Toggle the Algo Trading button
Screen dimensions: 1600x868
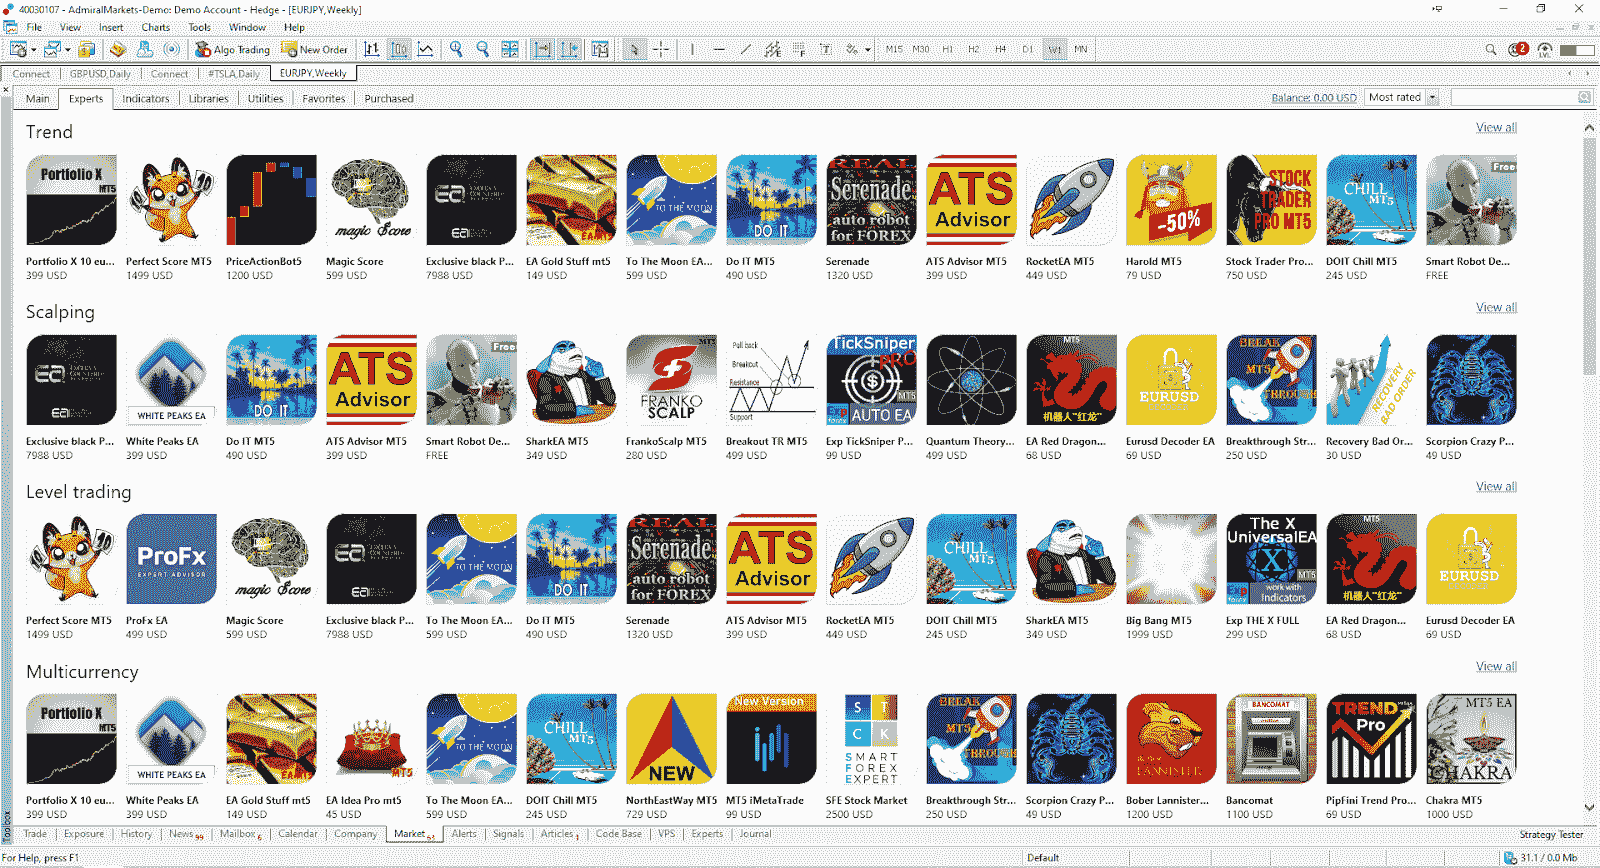tap(233, 49)
